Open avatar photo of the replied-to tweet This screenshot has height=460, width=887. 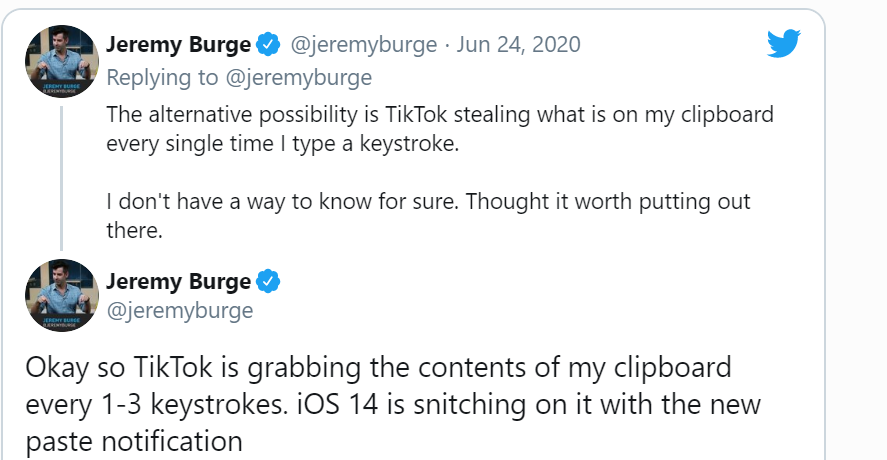62,61
